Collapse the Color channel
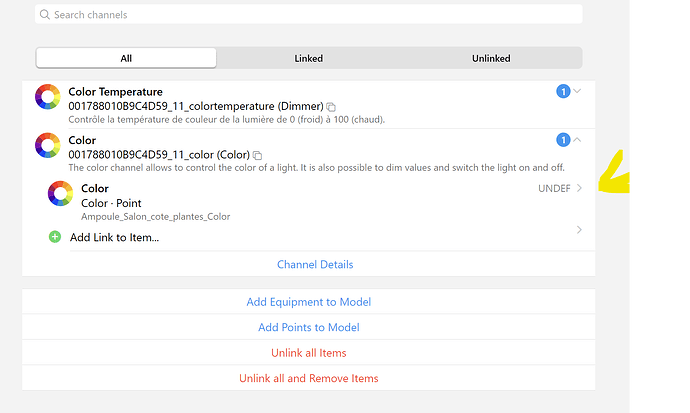 577,139
